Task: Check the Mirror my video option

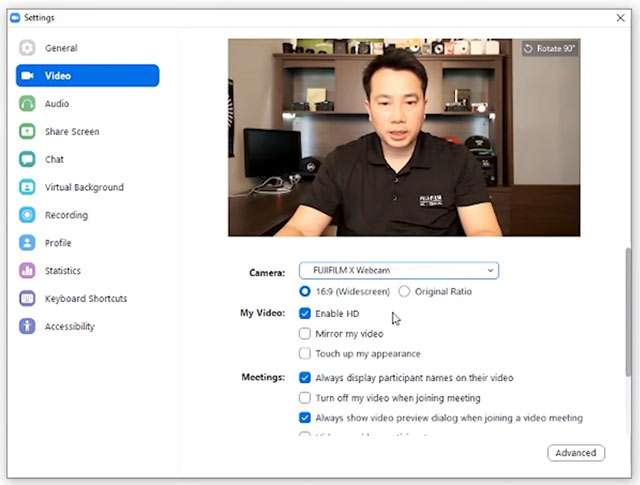Action: coord(305,334)
